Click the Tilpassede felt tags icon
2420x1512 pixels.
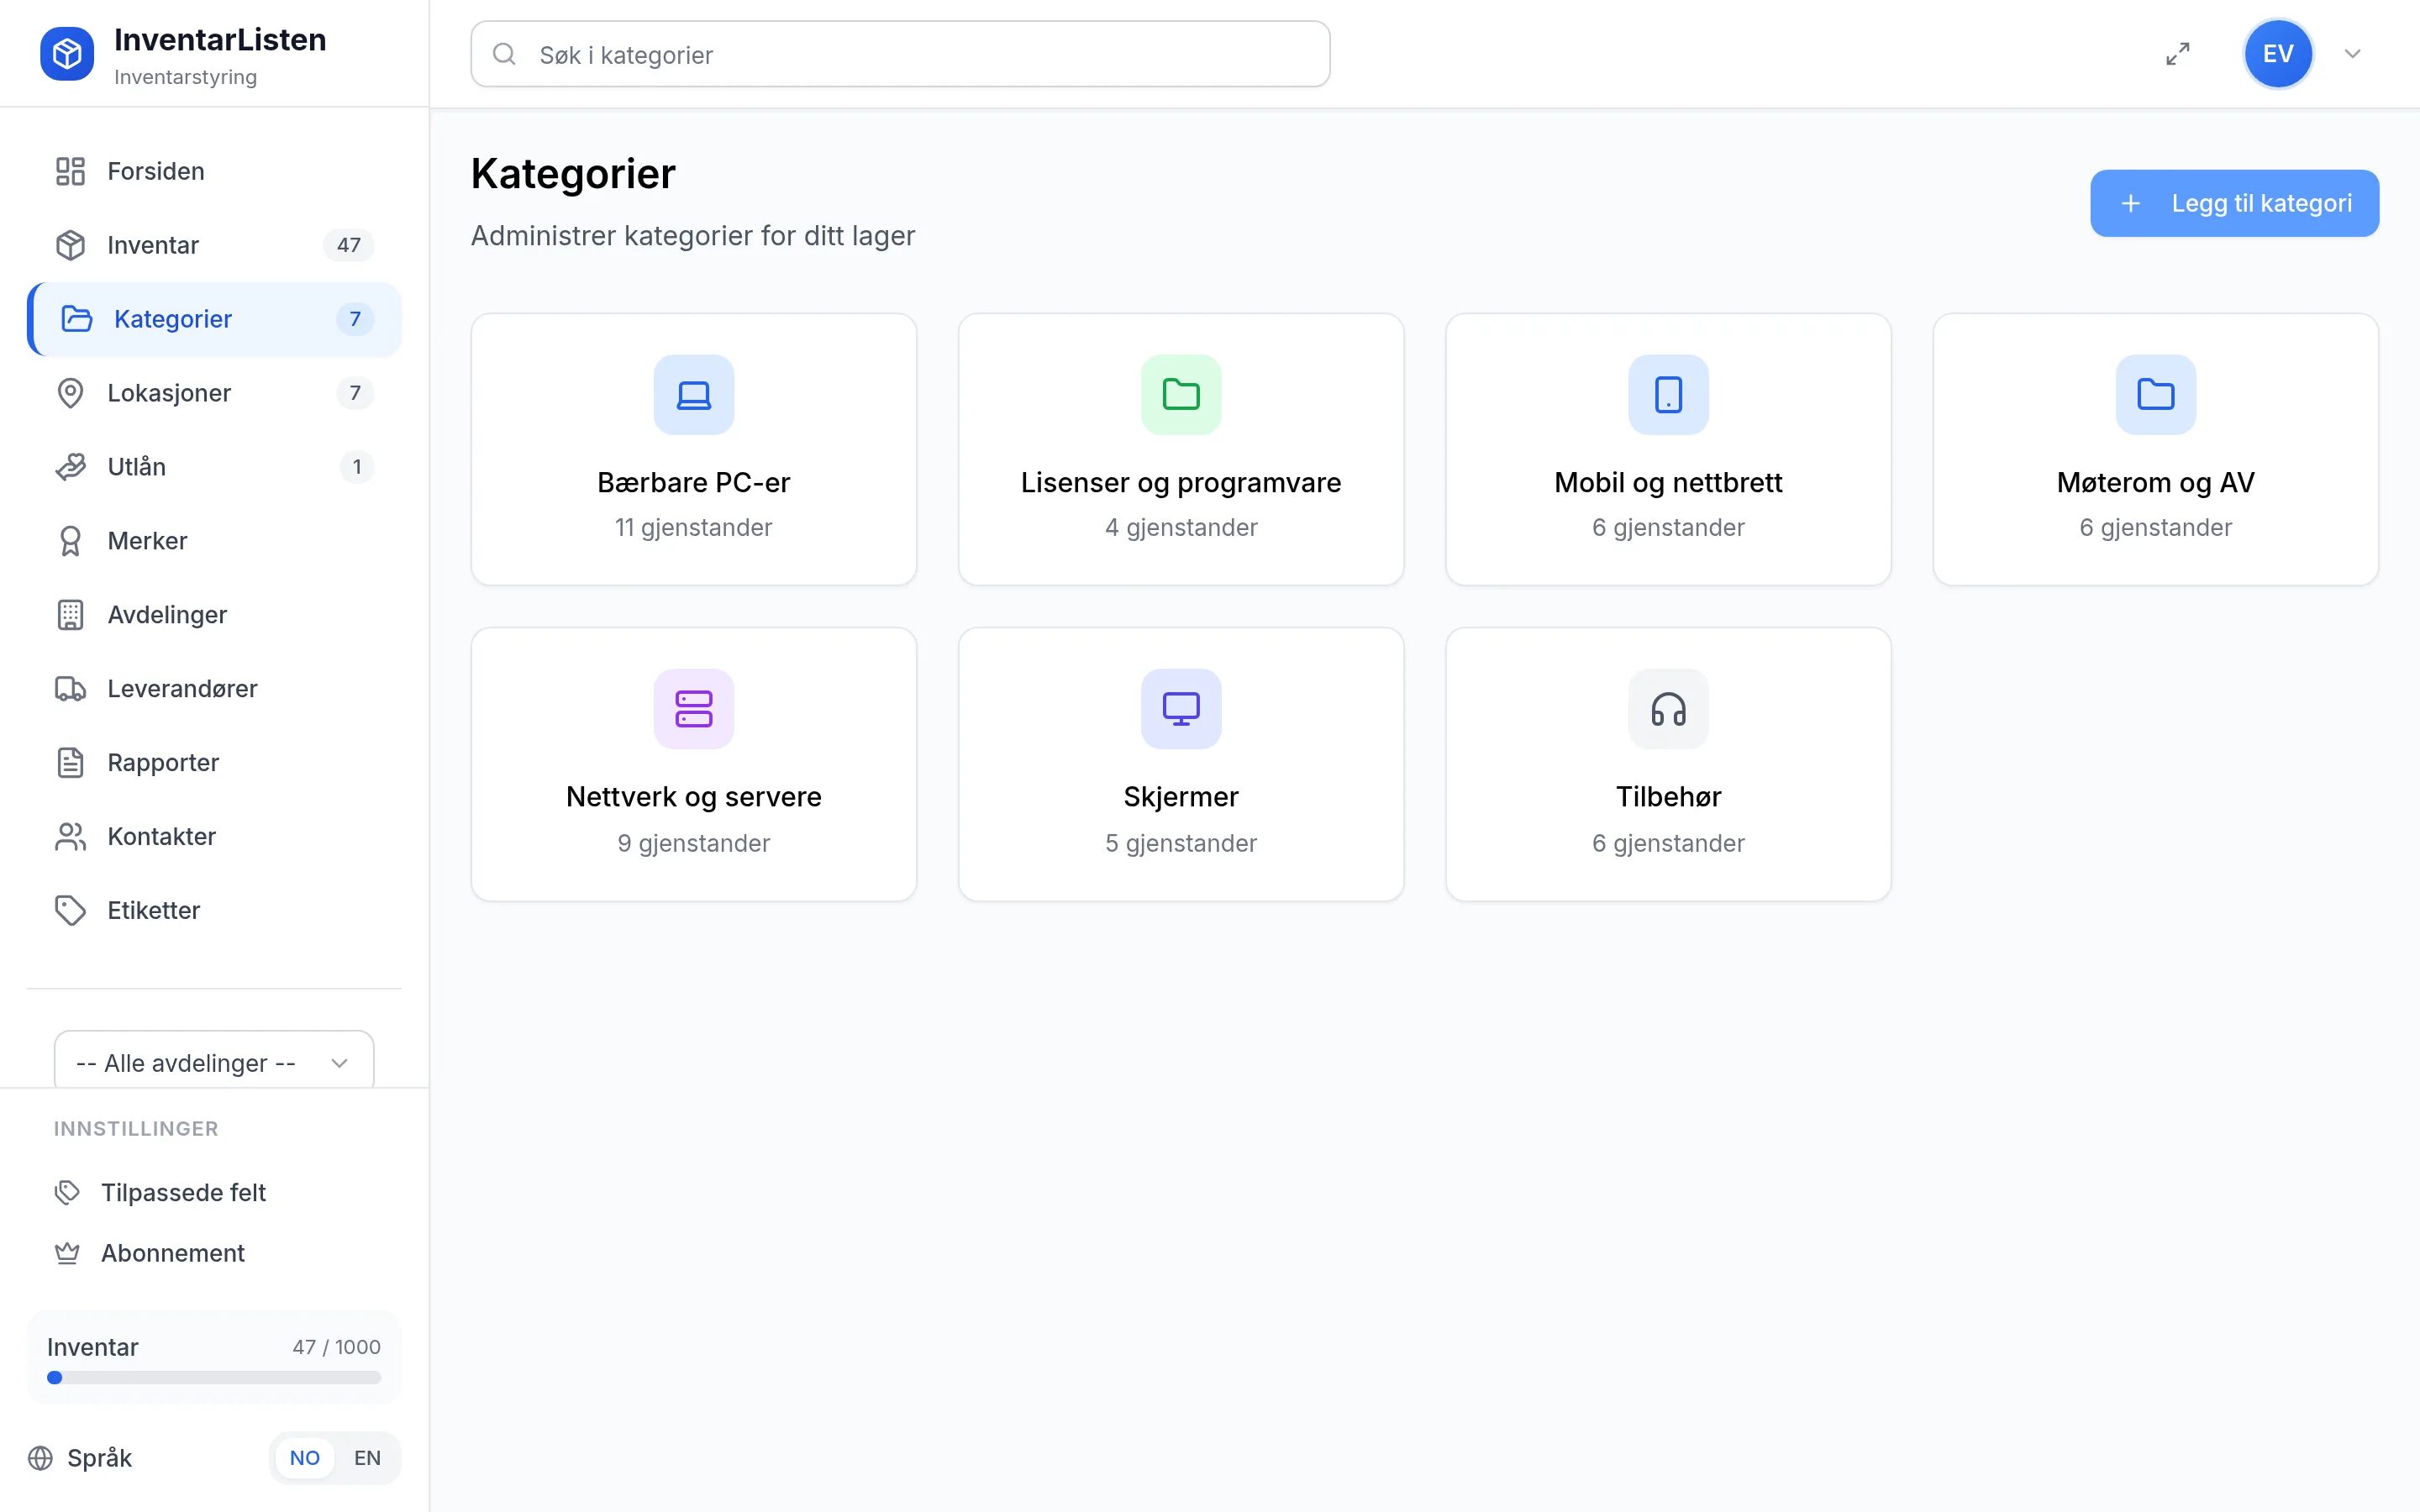(x=67, y=1193)
